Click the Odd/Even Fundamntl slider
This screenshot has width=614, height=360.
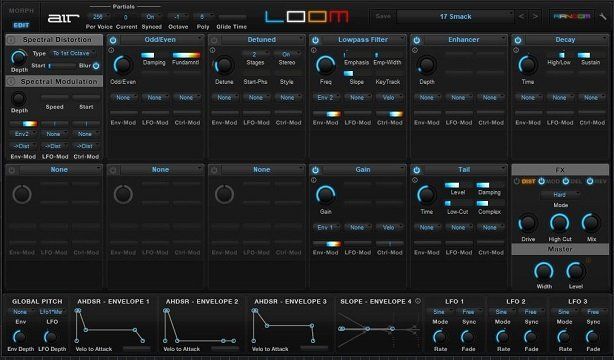point(186,55)
